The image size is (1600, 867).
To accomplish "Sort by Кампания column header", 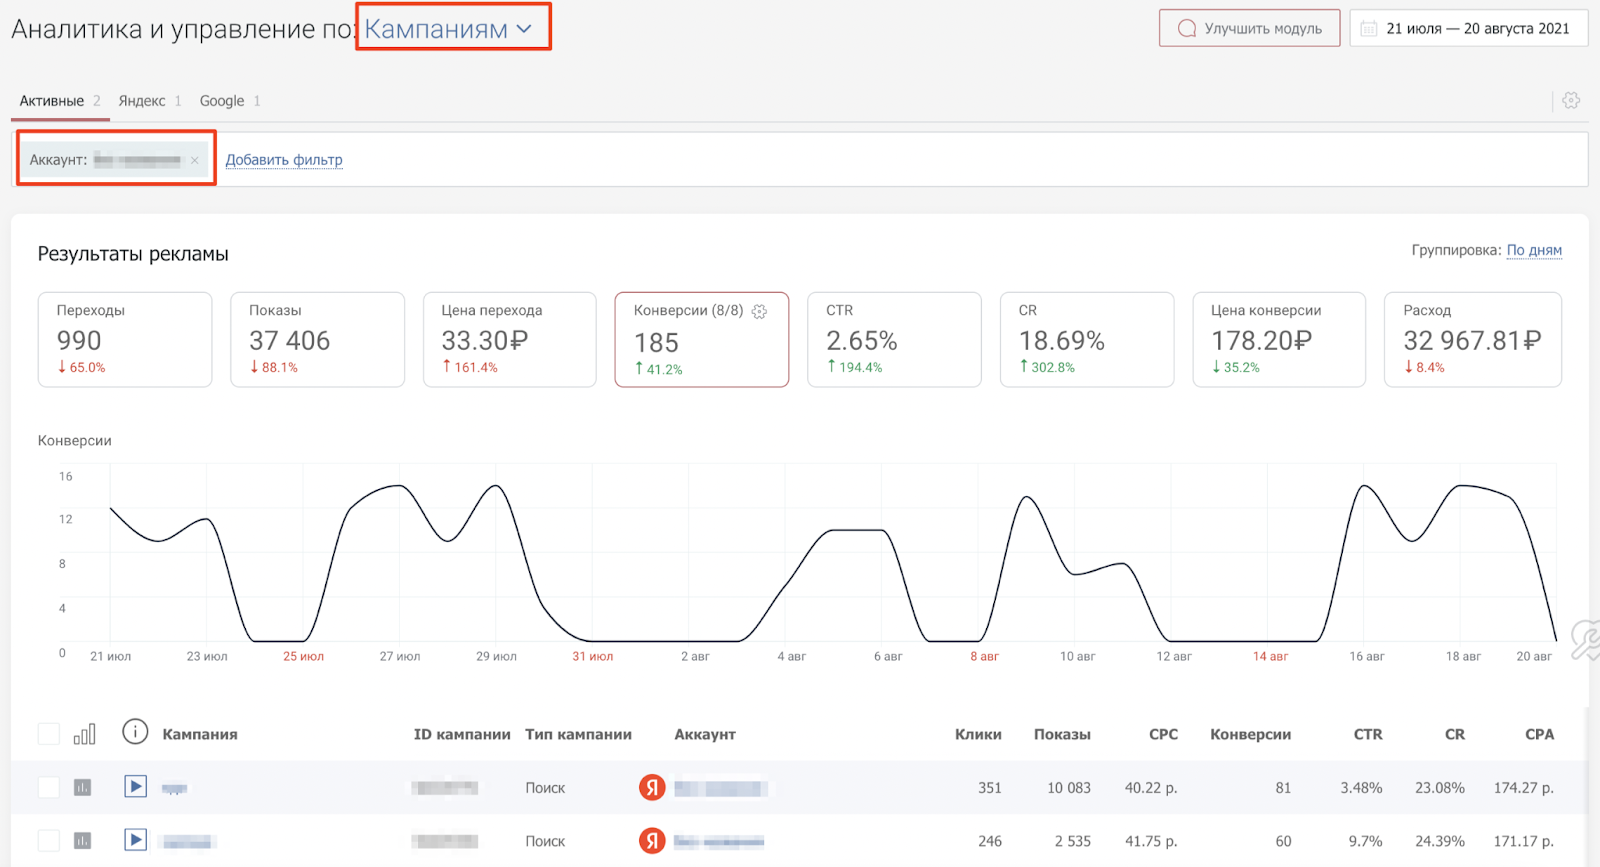I will coord(200,734).
